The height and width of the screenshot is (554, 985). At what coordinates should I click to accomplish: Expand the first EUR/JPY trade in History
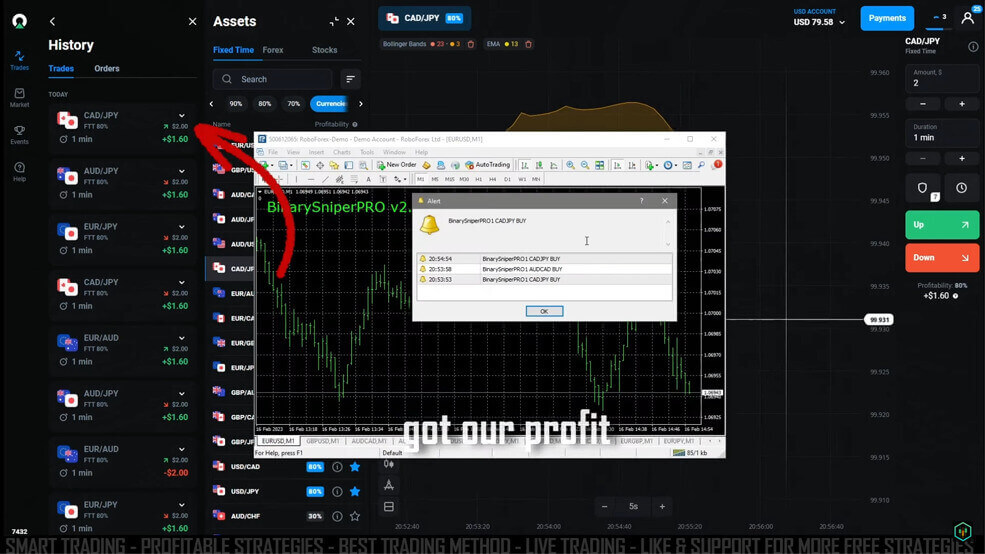[182, 227]
